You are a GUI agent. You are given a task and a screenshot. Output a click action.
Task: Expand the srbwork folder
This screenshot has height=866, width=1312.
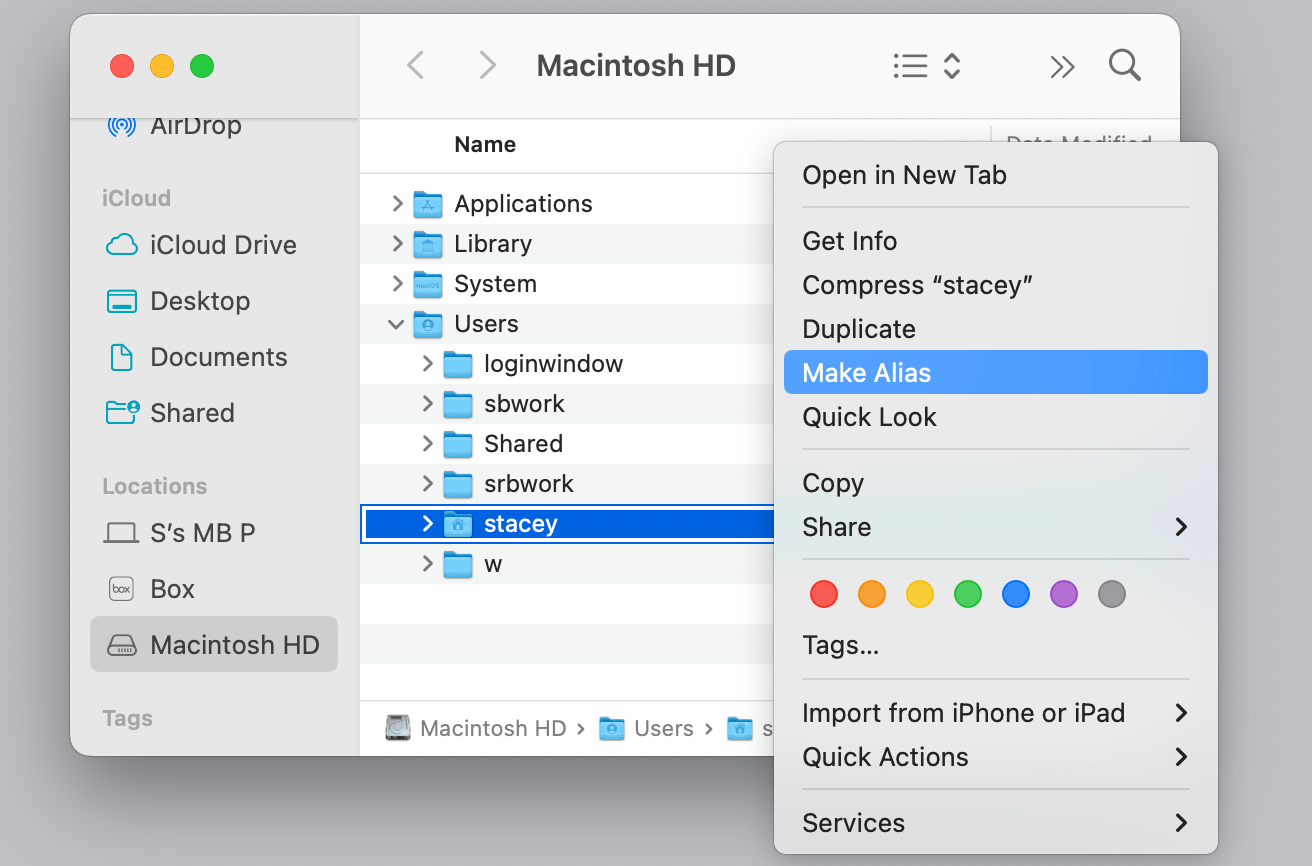point(427,484)
